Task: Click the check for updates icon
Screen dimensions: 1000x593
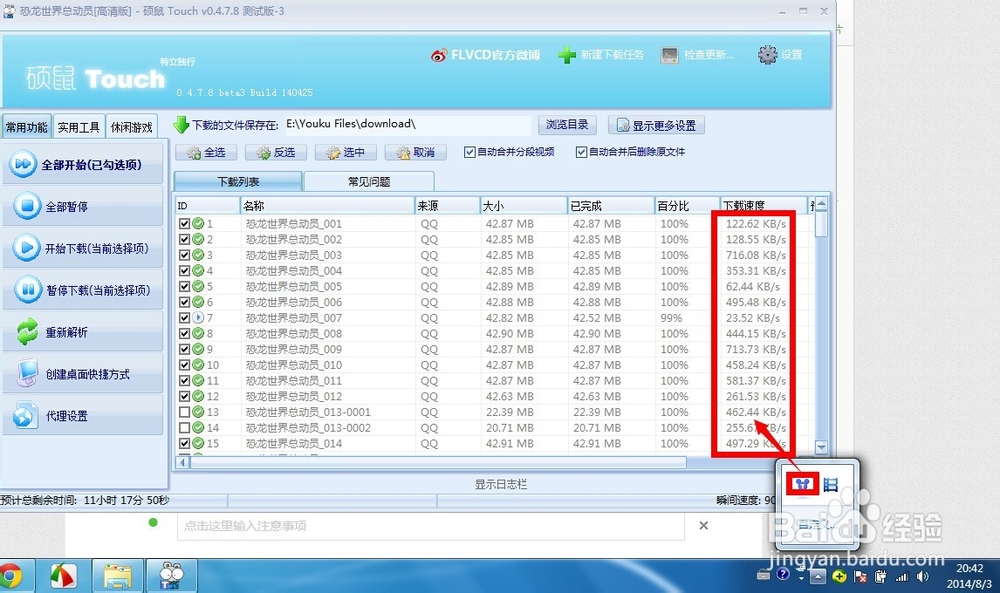Action: click(669, 55)
